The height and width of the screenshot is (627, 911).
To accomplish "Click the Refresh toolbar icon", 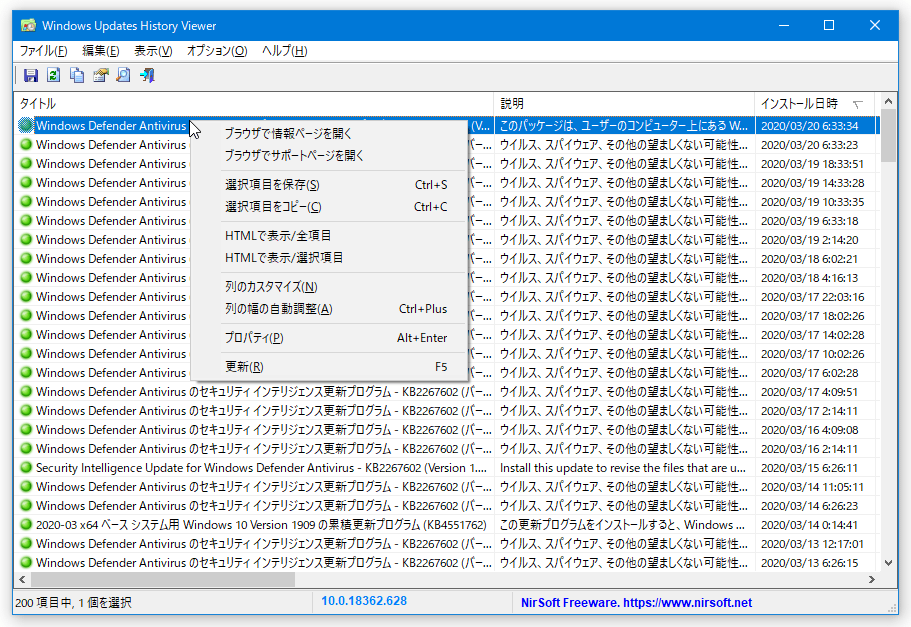I will (53, 75).
